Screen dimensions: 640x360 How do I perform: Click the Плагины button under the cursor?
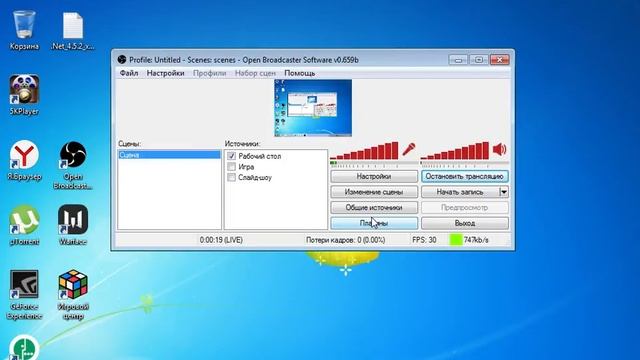tap(374, 223)
